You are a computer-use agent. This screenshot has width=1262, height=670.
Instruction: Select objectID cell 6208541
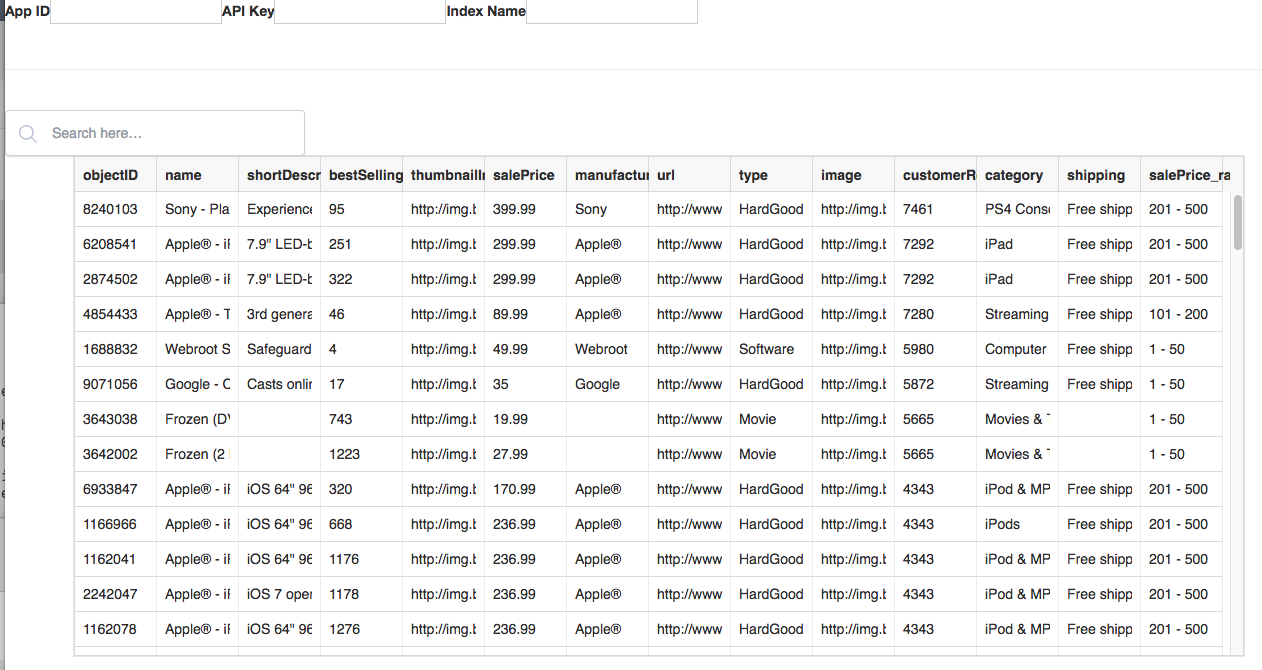click(115, 244)
